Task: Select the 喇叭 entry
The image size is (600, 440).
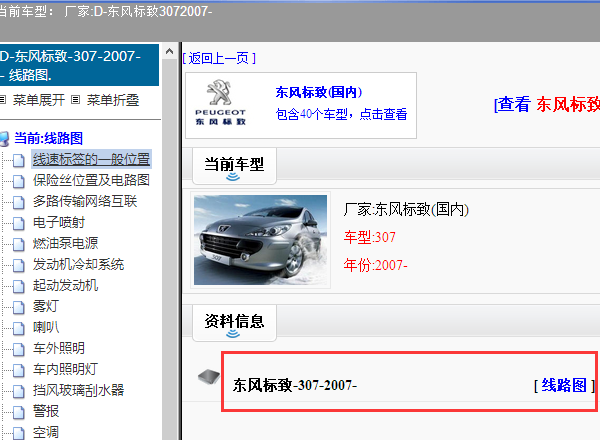Action: [x=46, y=328]
